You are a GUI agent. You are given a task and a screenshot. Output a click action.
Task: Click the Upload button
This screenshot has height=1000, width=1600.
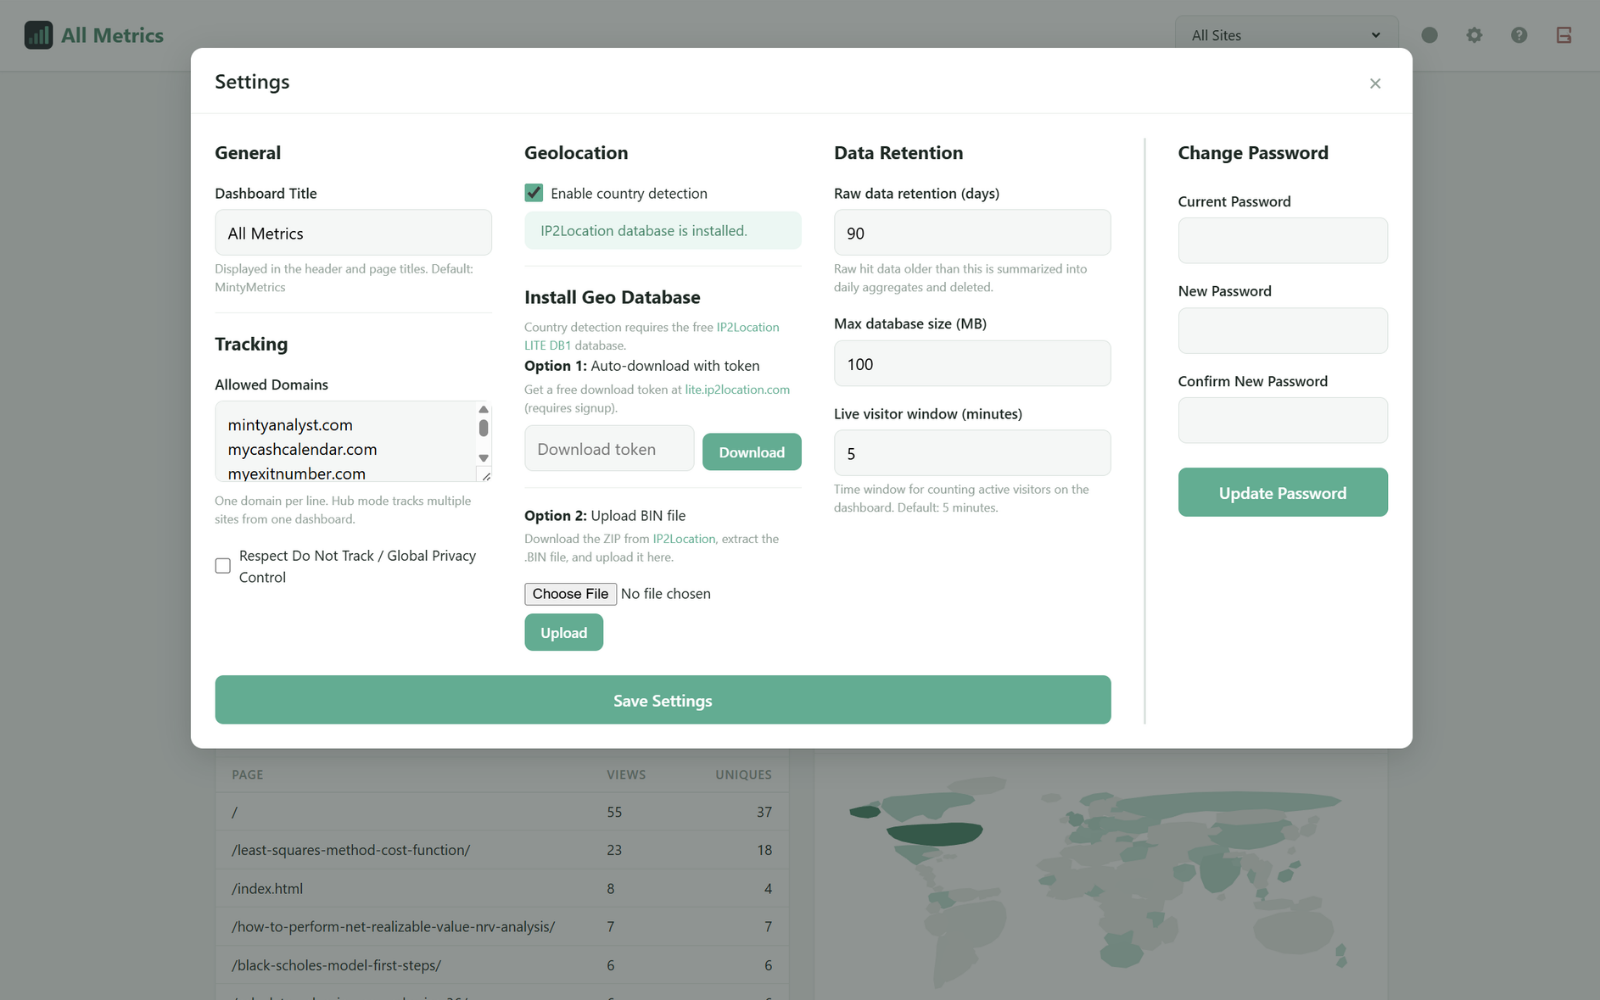(564, 633)
